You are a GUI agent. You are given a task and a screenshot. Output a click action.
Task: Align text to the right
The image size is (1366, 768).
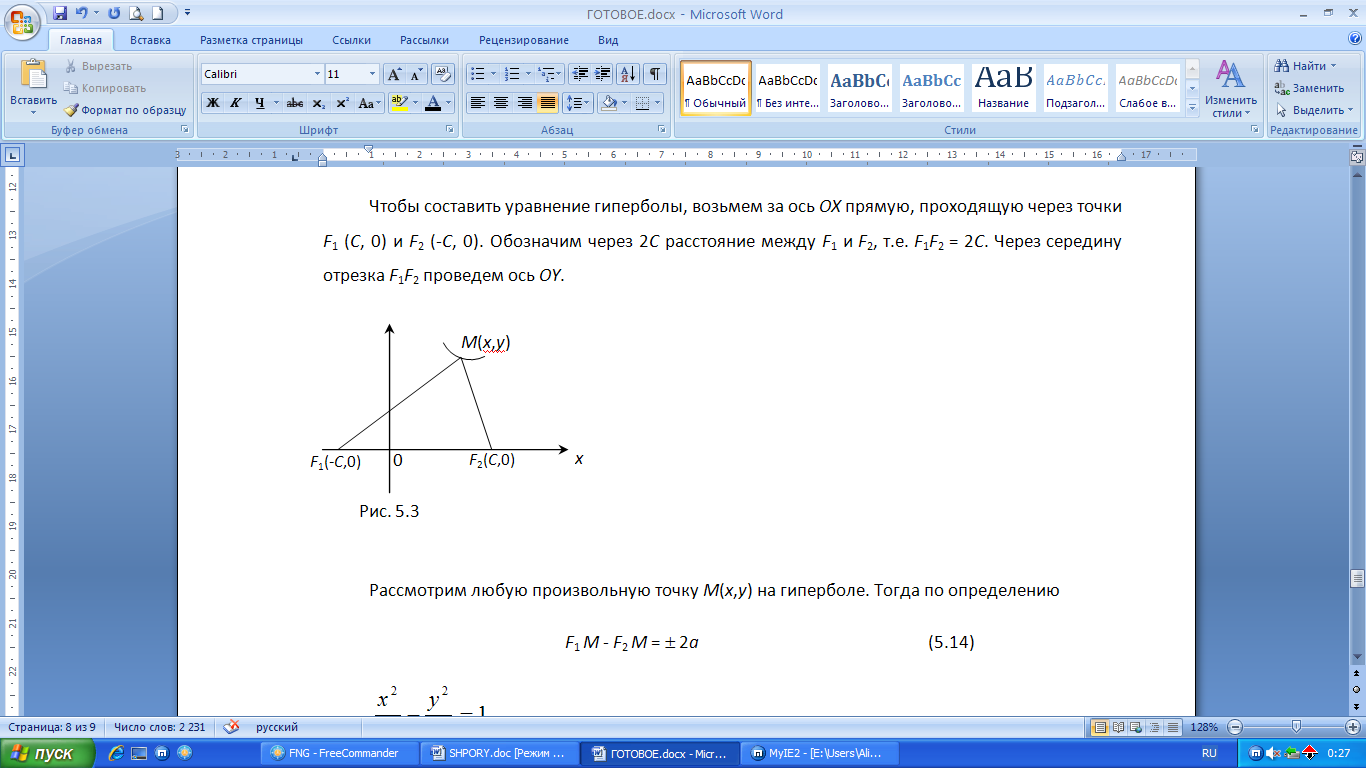click(524, 102)
